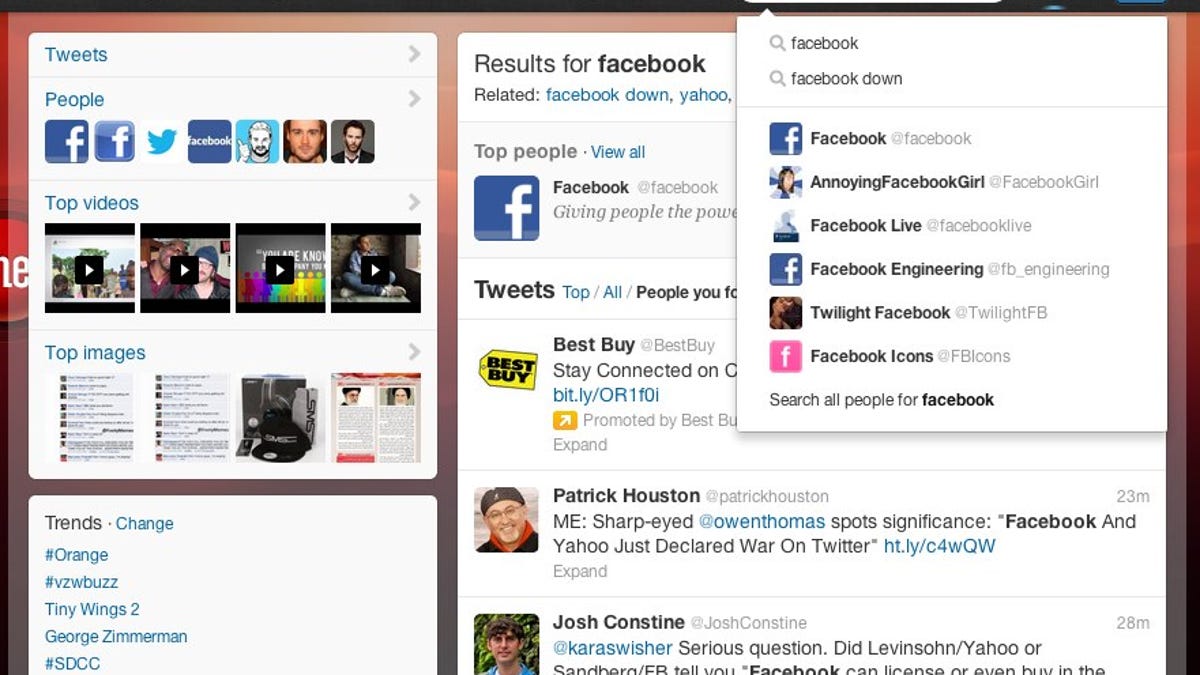Expand the People section arrow
This screenshot has height=675, width=1200.
pos(414,99)
